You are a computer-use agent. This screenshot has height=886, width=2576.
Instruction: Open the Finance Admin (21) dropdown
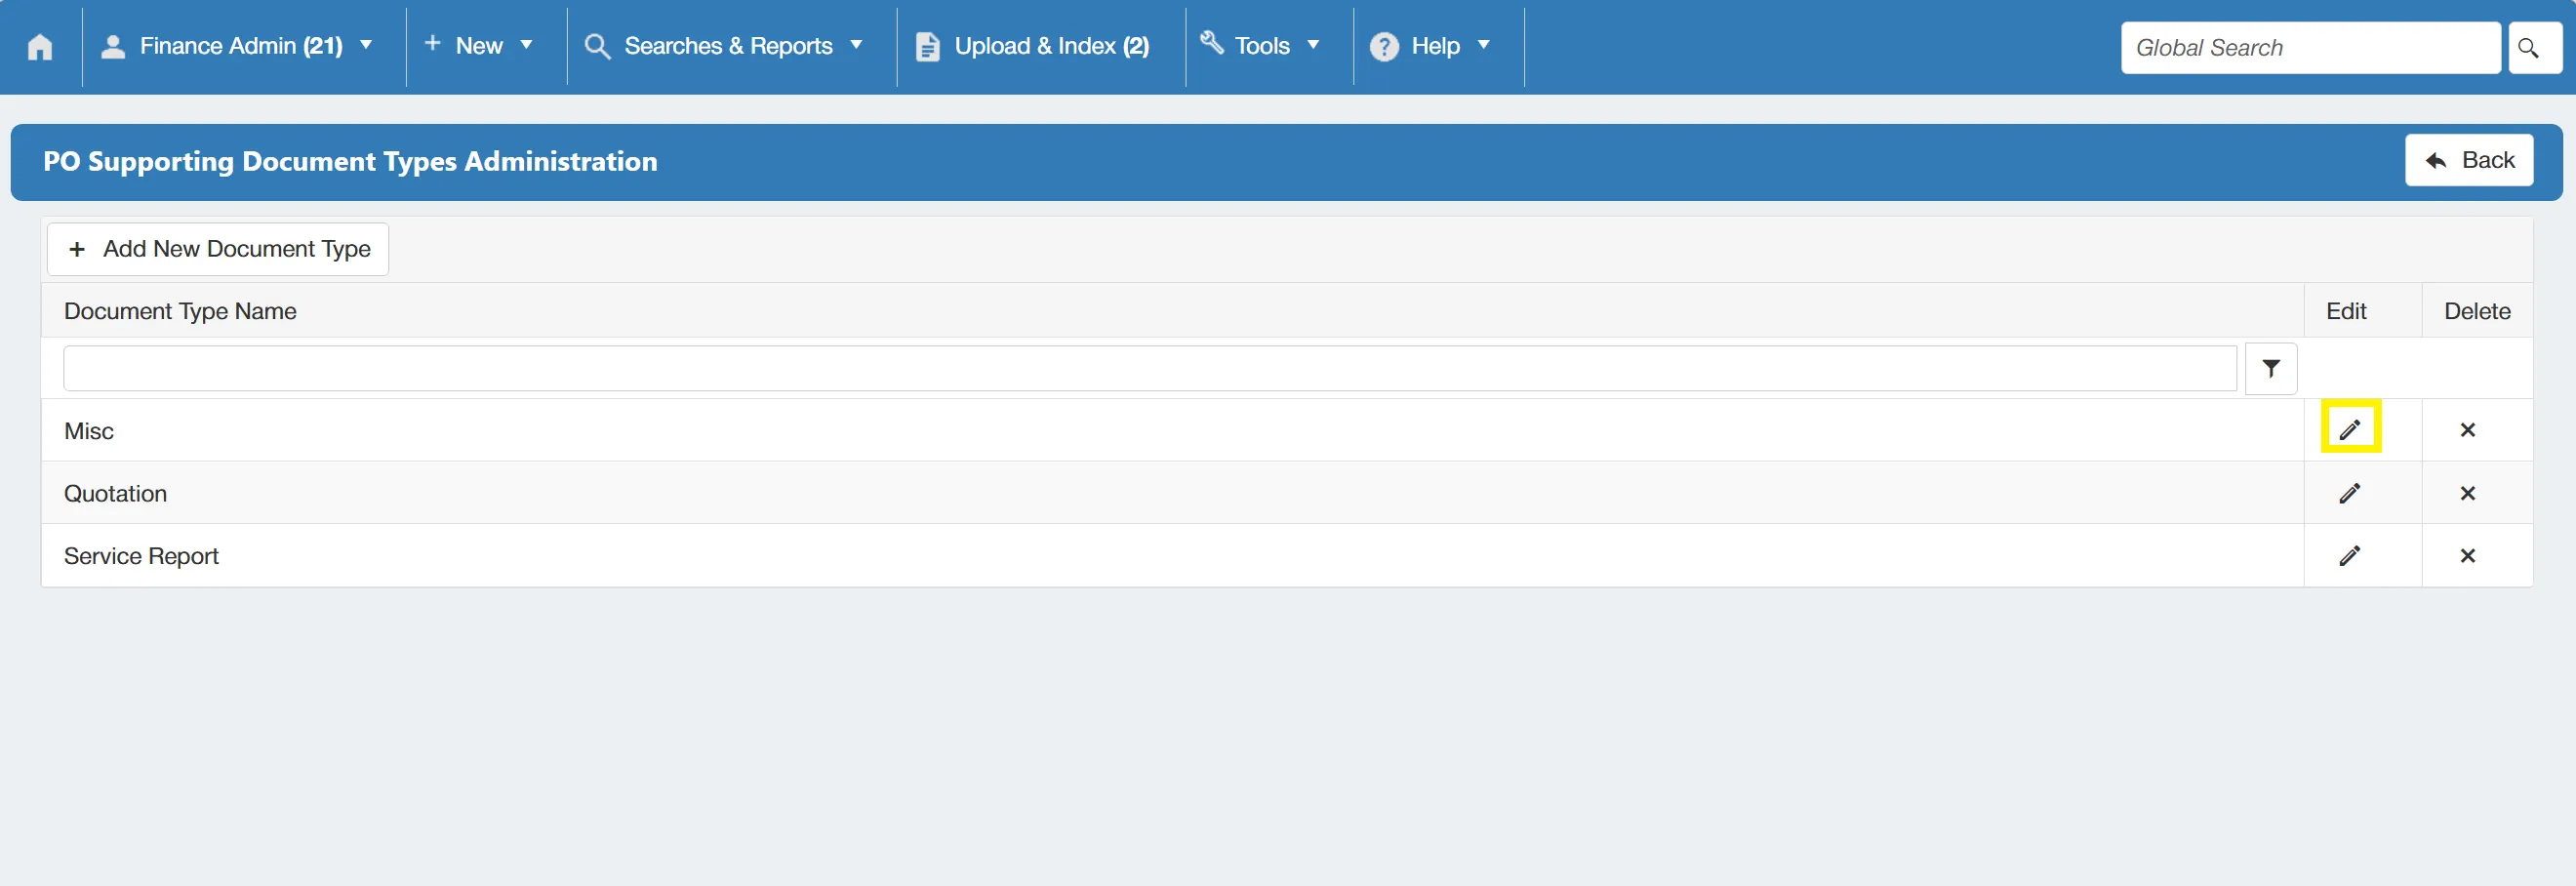tap(238, 46)
